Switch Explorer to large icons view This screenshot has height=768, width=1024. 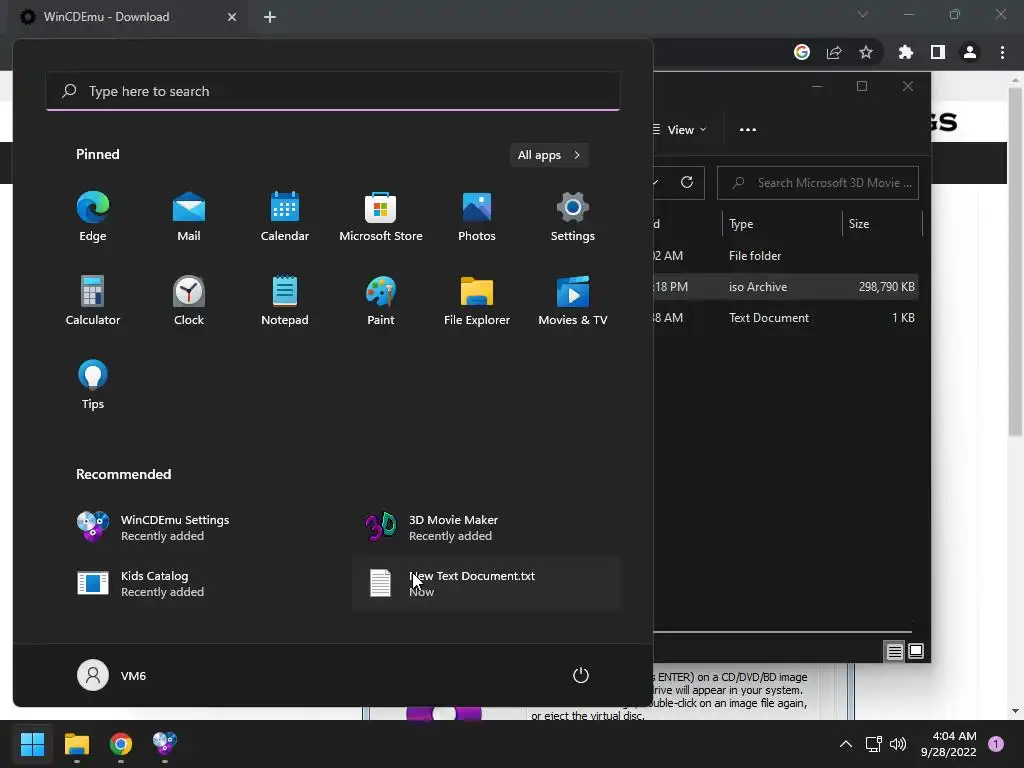click(916, 651)
